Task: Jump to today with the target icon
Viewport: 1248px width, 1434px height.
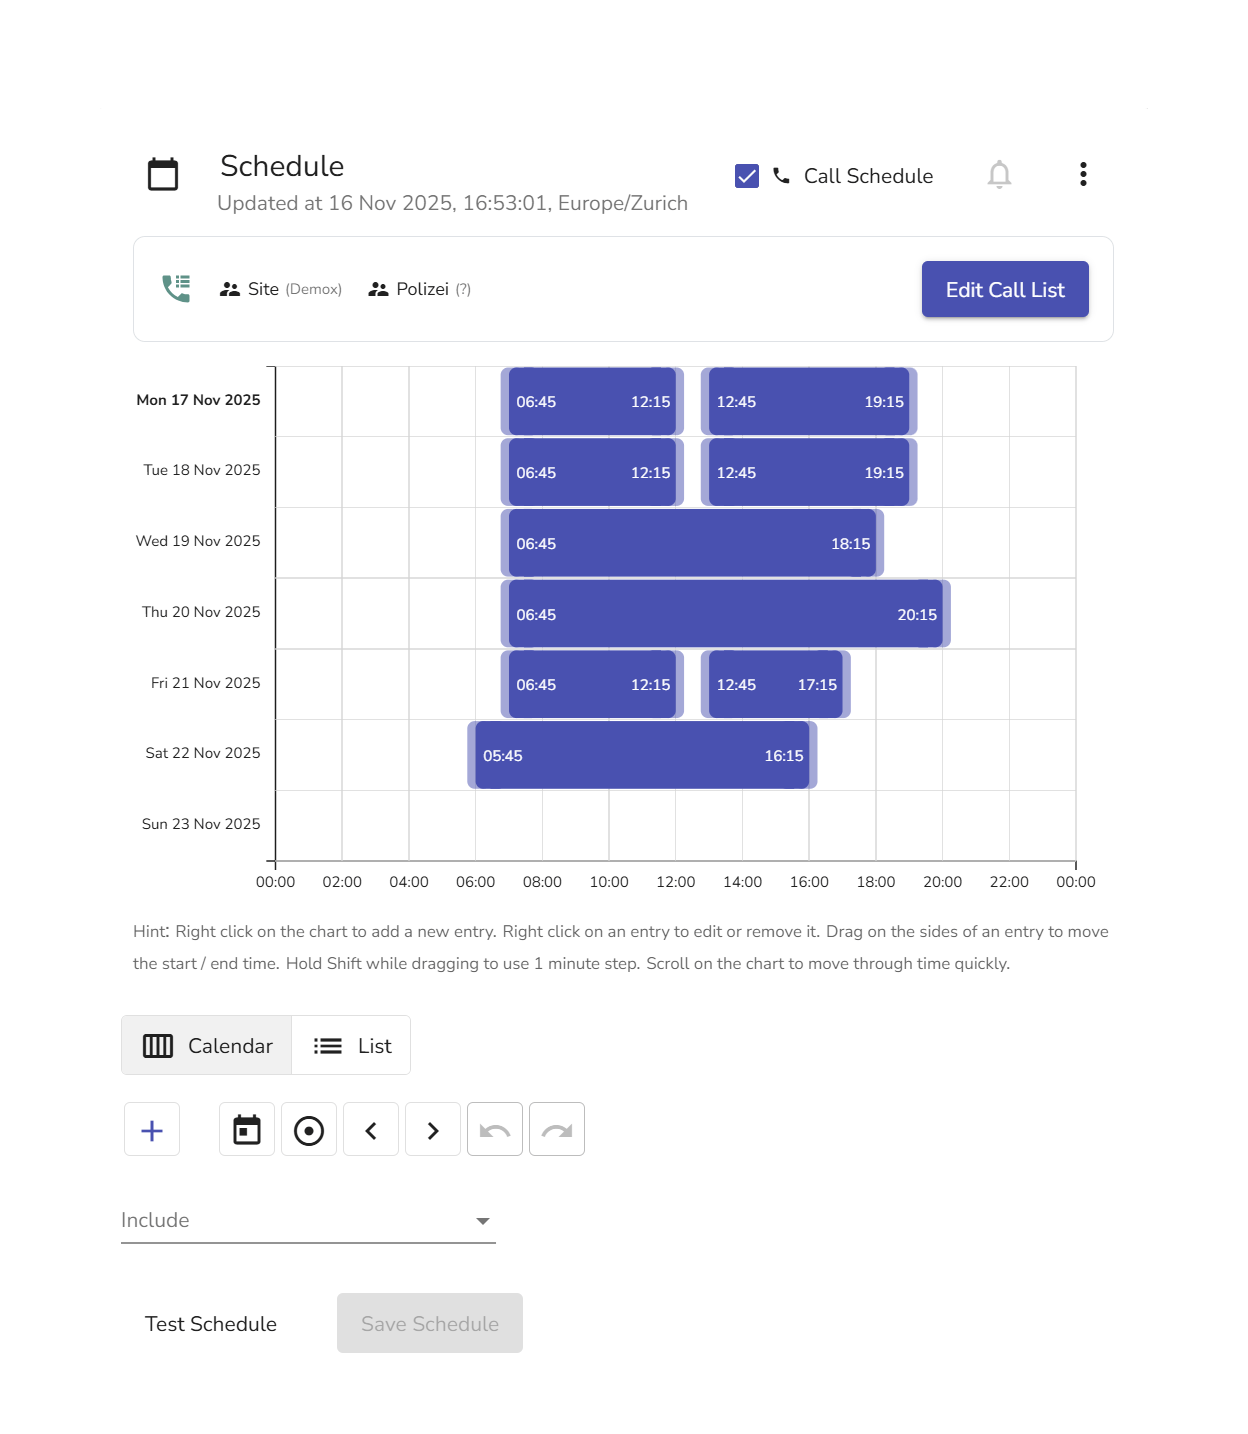Action: tap(309, 1130)
